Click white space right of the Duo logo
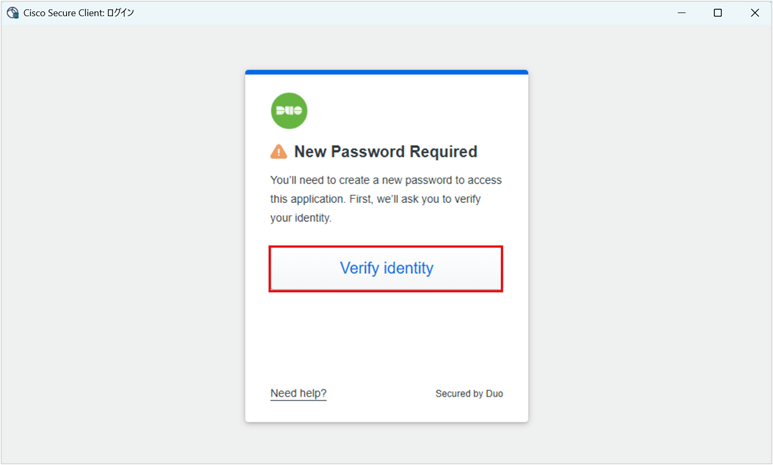 420,110
